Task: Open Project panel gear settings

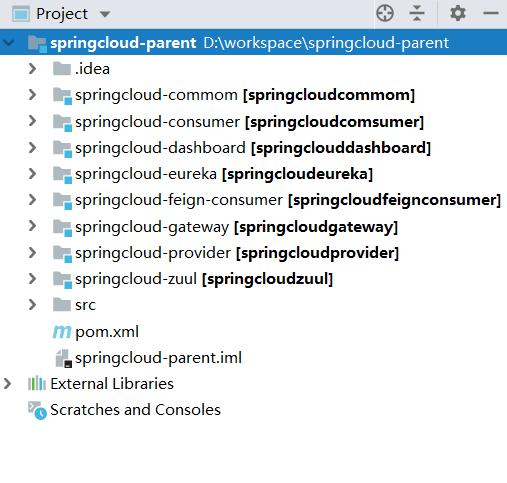Action: click(458, 14)
